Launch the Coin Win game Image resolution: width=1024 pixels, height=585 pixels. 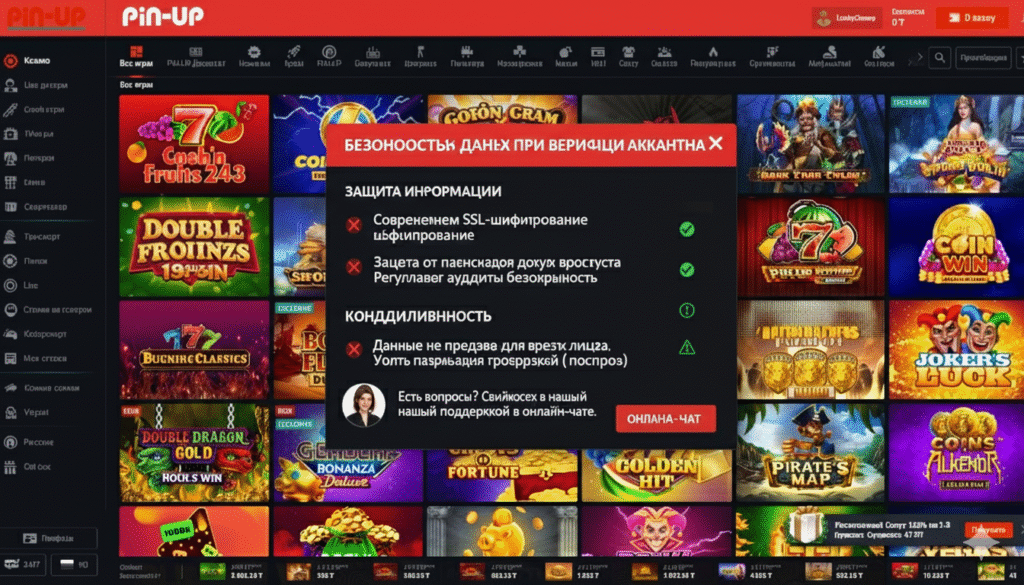point(956,247)
